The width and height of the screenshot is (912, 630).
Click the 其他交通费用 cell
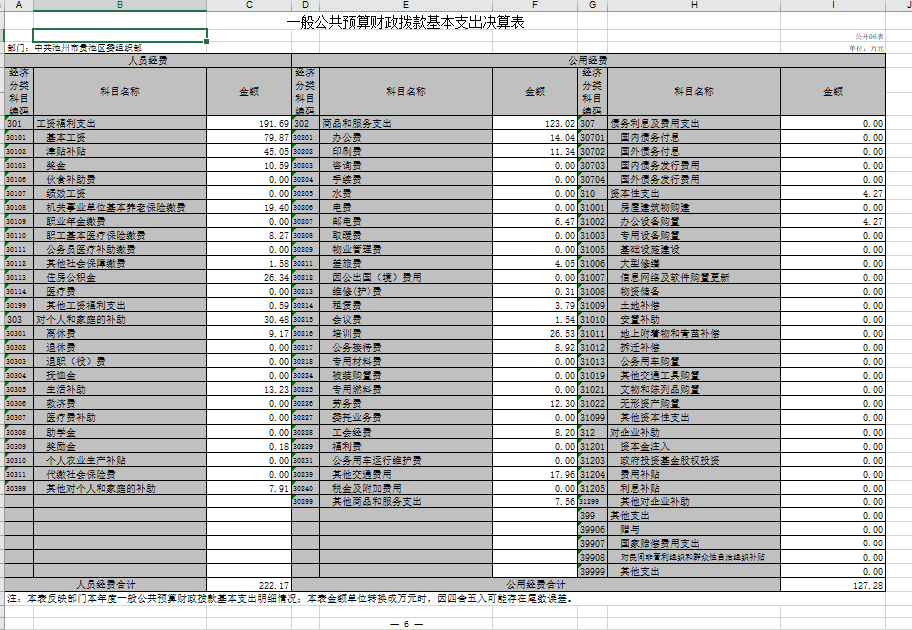click(406, 474)
